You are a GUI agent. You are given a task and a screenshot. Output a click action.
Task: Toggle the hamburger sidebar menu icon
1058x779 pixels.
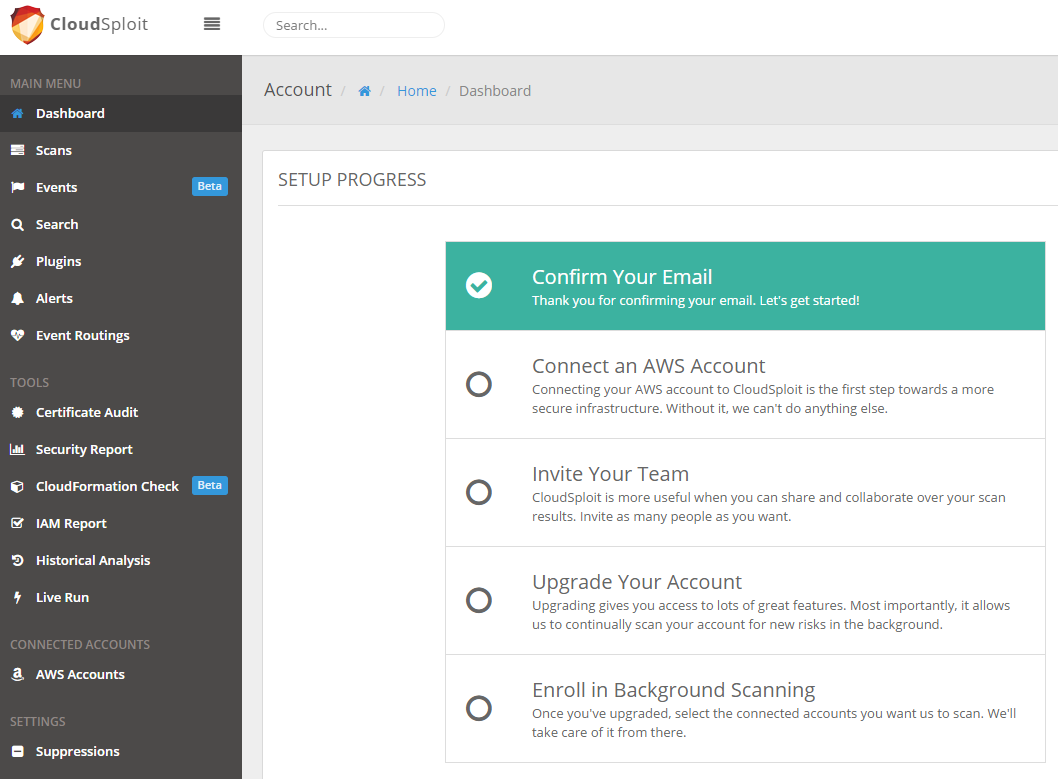tap(212, 24)
